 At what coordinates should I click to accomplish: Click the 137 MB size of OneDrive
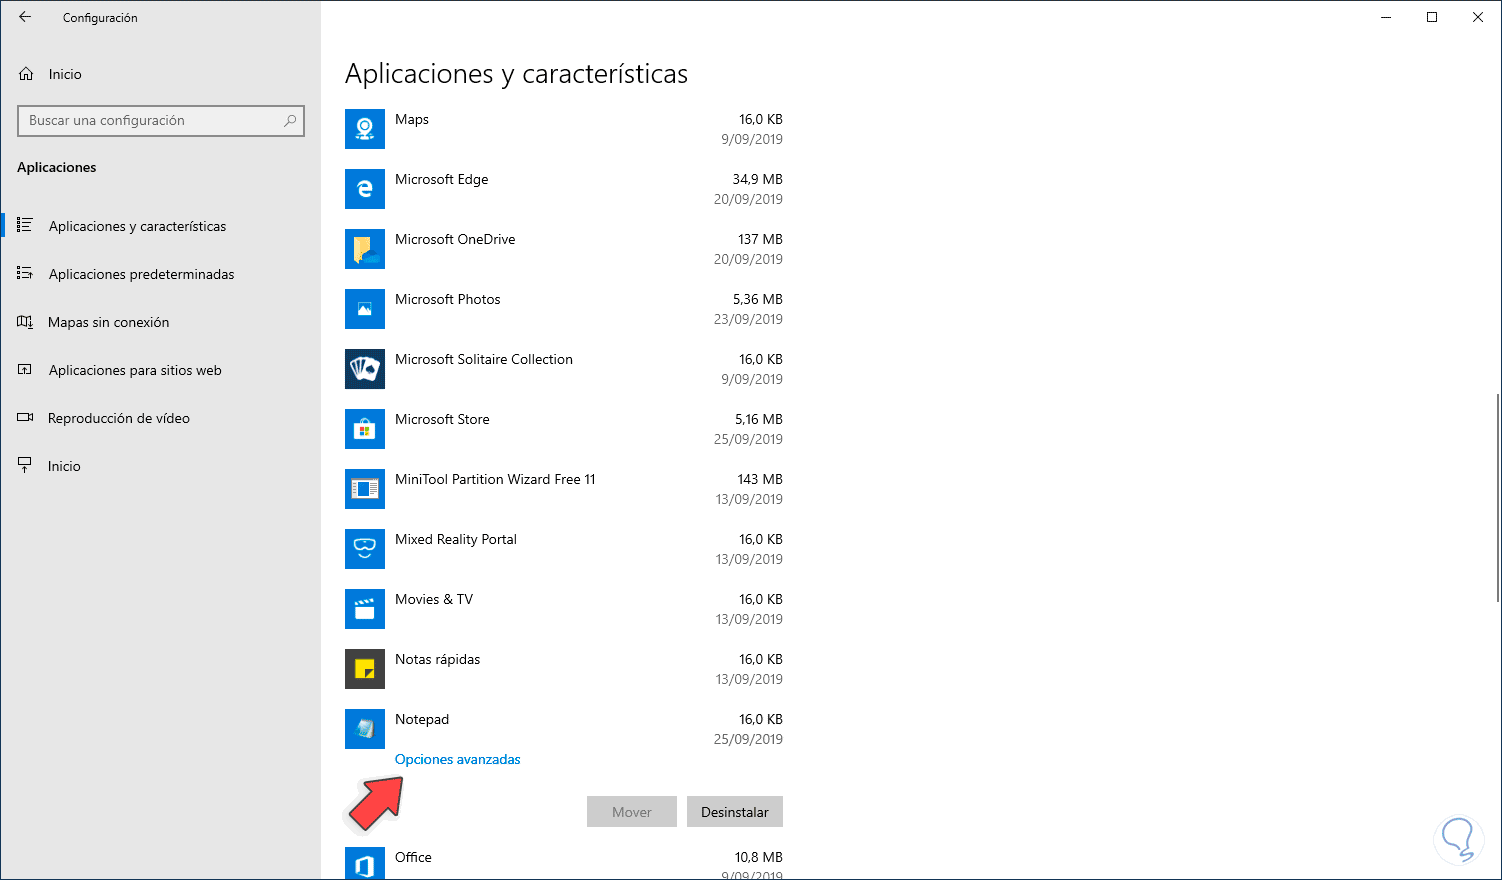point(761,240)
